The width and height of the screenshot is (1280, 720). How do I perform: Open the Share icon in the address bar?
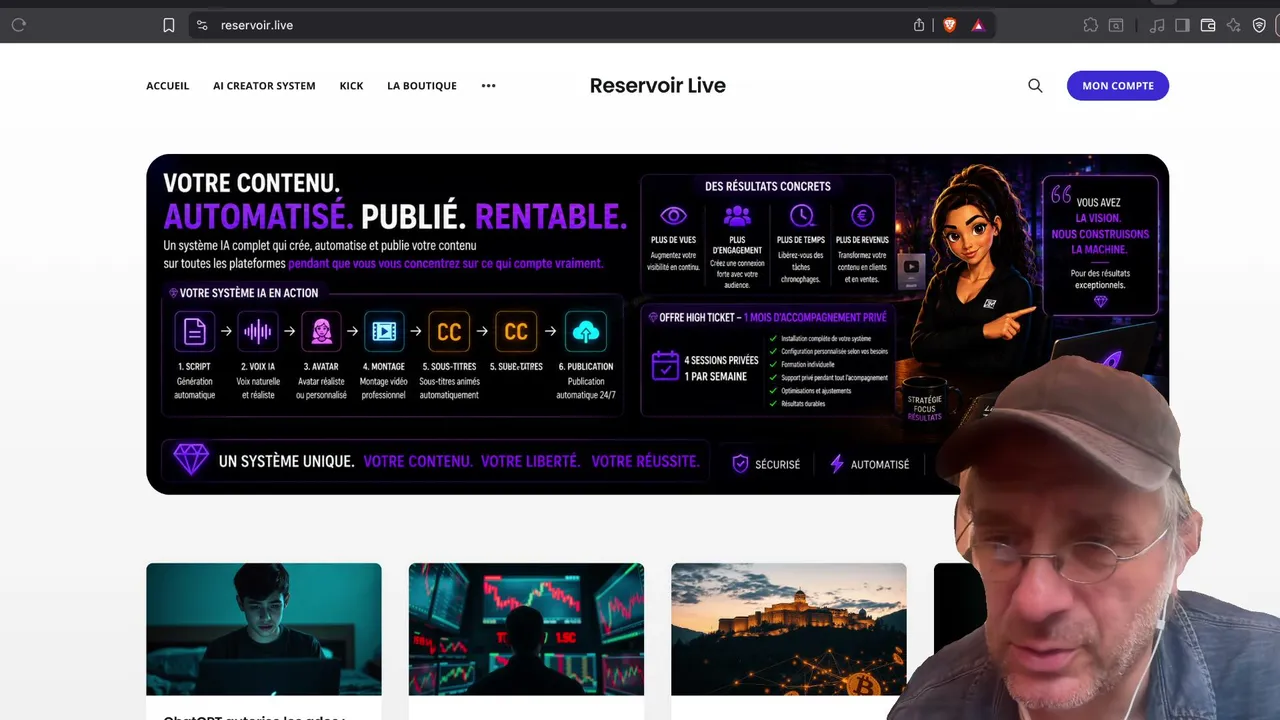click(919, 25)
